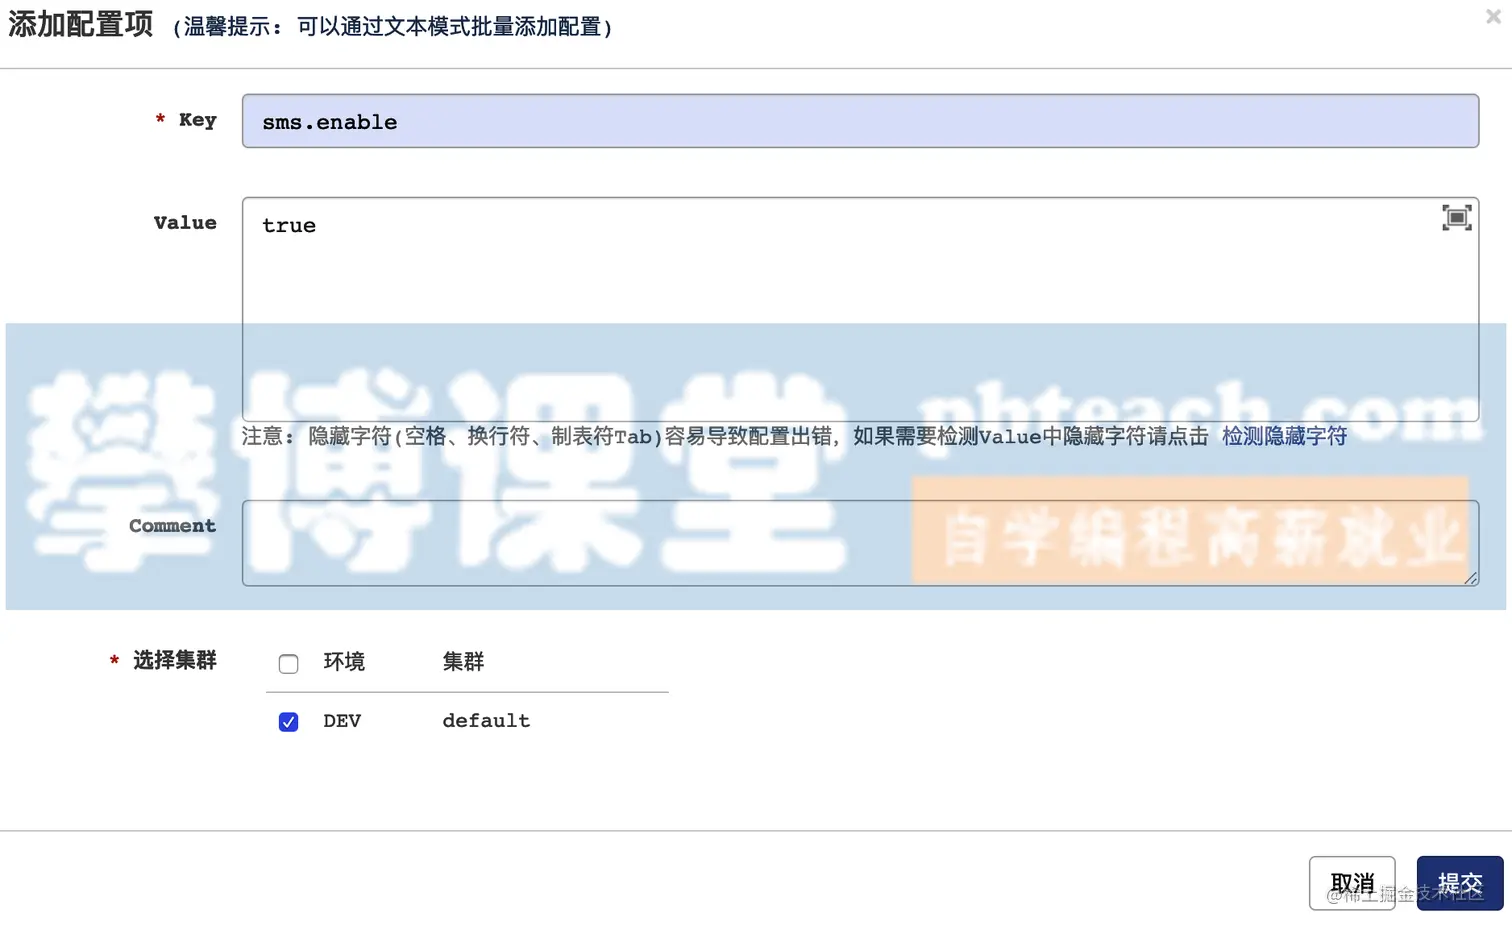Click the Comment resize handle corner
1512x930 pixels.
1471,578
